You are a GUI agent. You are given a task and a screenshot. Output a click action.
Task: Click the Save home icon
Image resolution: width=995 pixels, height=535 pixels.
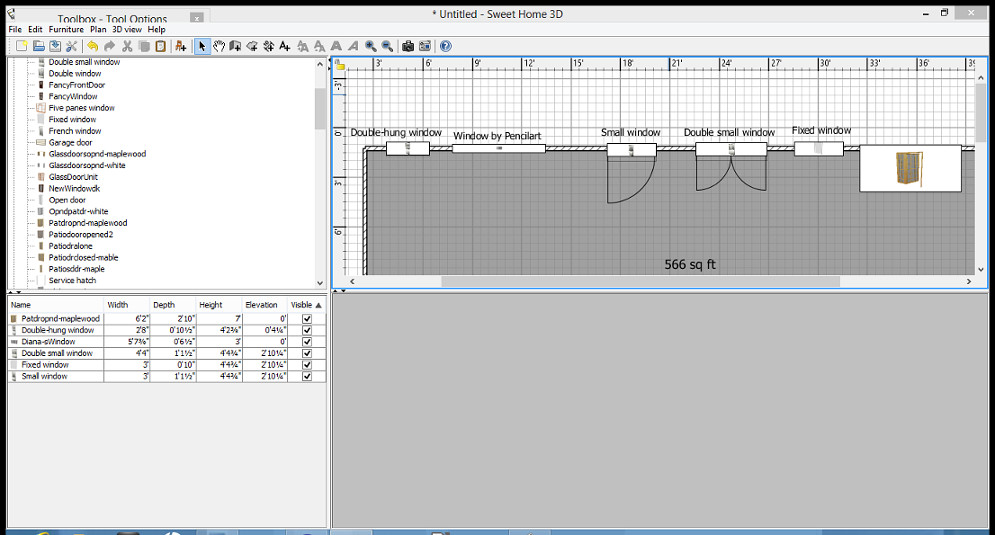point(55,46)
